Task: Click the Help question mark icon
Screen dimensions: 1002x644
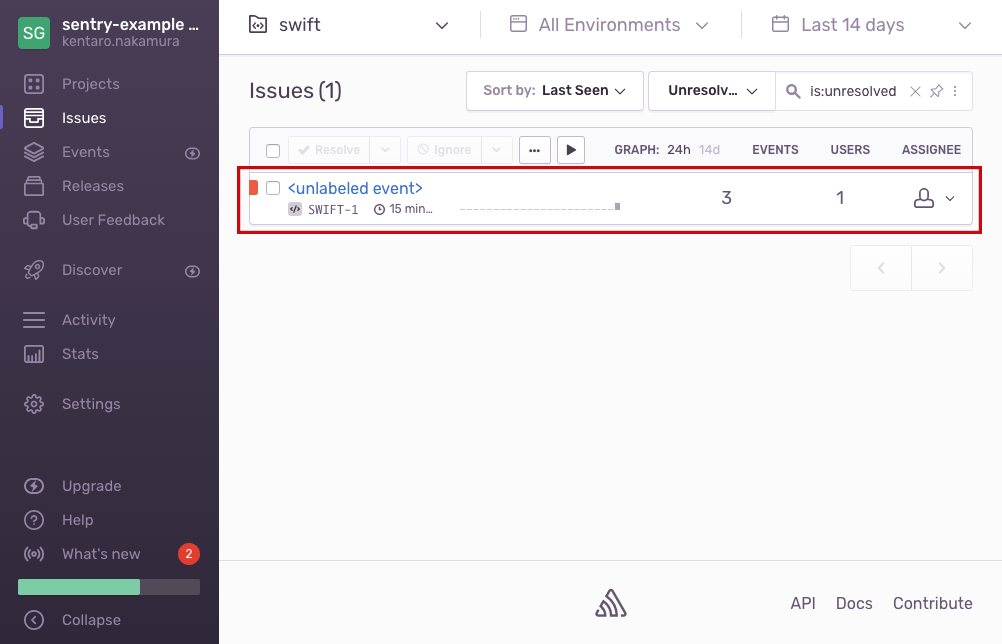Action: tap(34, 520)
